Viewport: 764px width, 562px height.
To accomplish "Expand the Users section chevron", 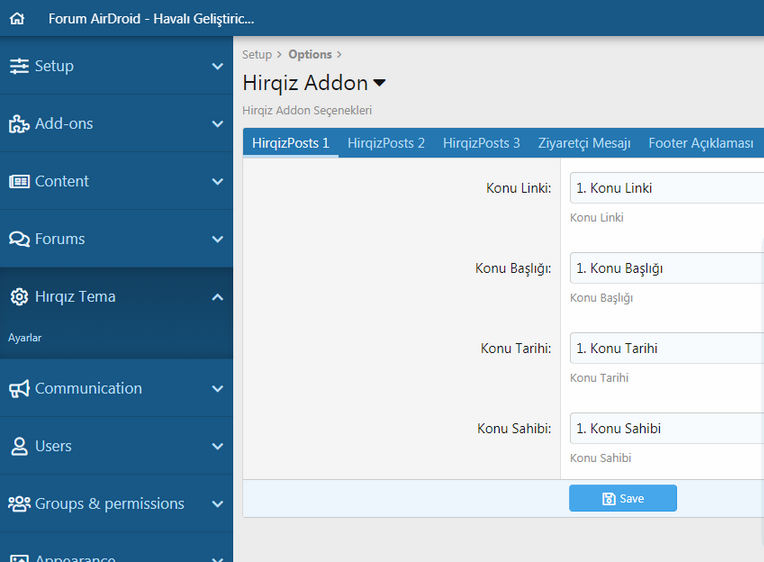I will tap(218, 446).
